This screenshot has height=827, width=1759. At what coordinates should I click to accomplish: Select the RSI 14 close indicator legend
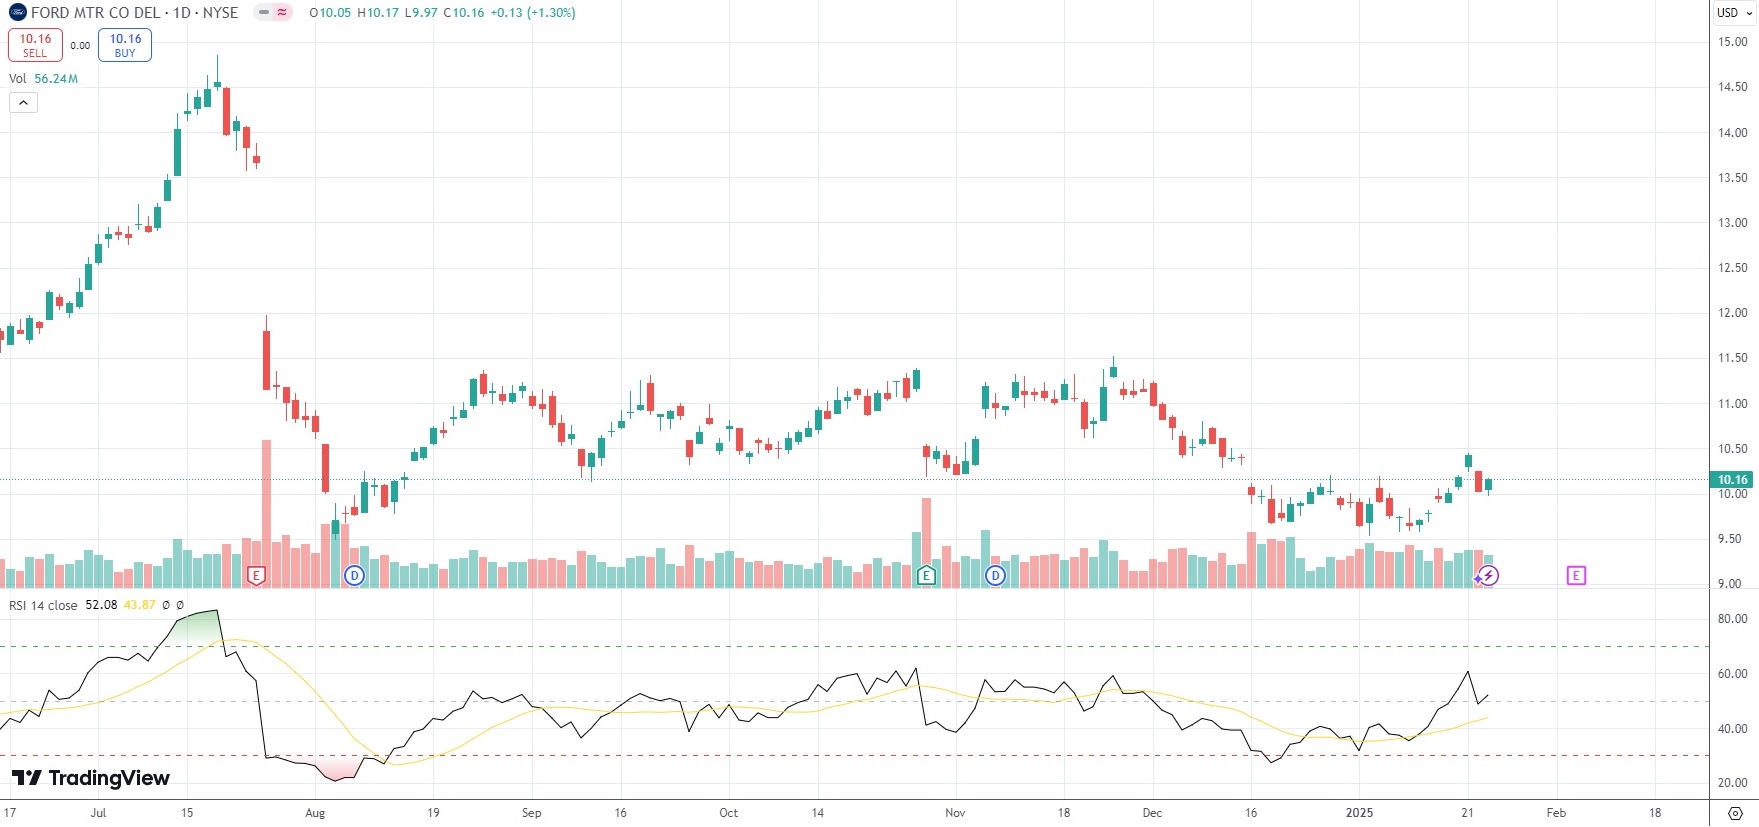coord(43,605)
